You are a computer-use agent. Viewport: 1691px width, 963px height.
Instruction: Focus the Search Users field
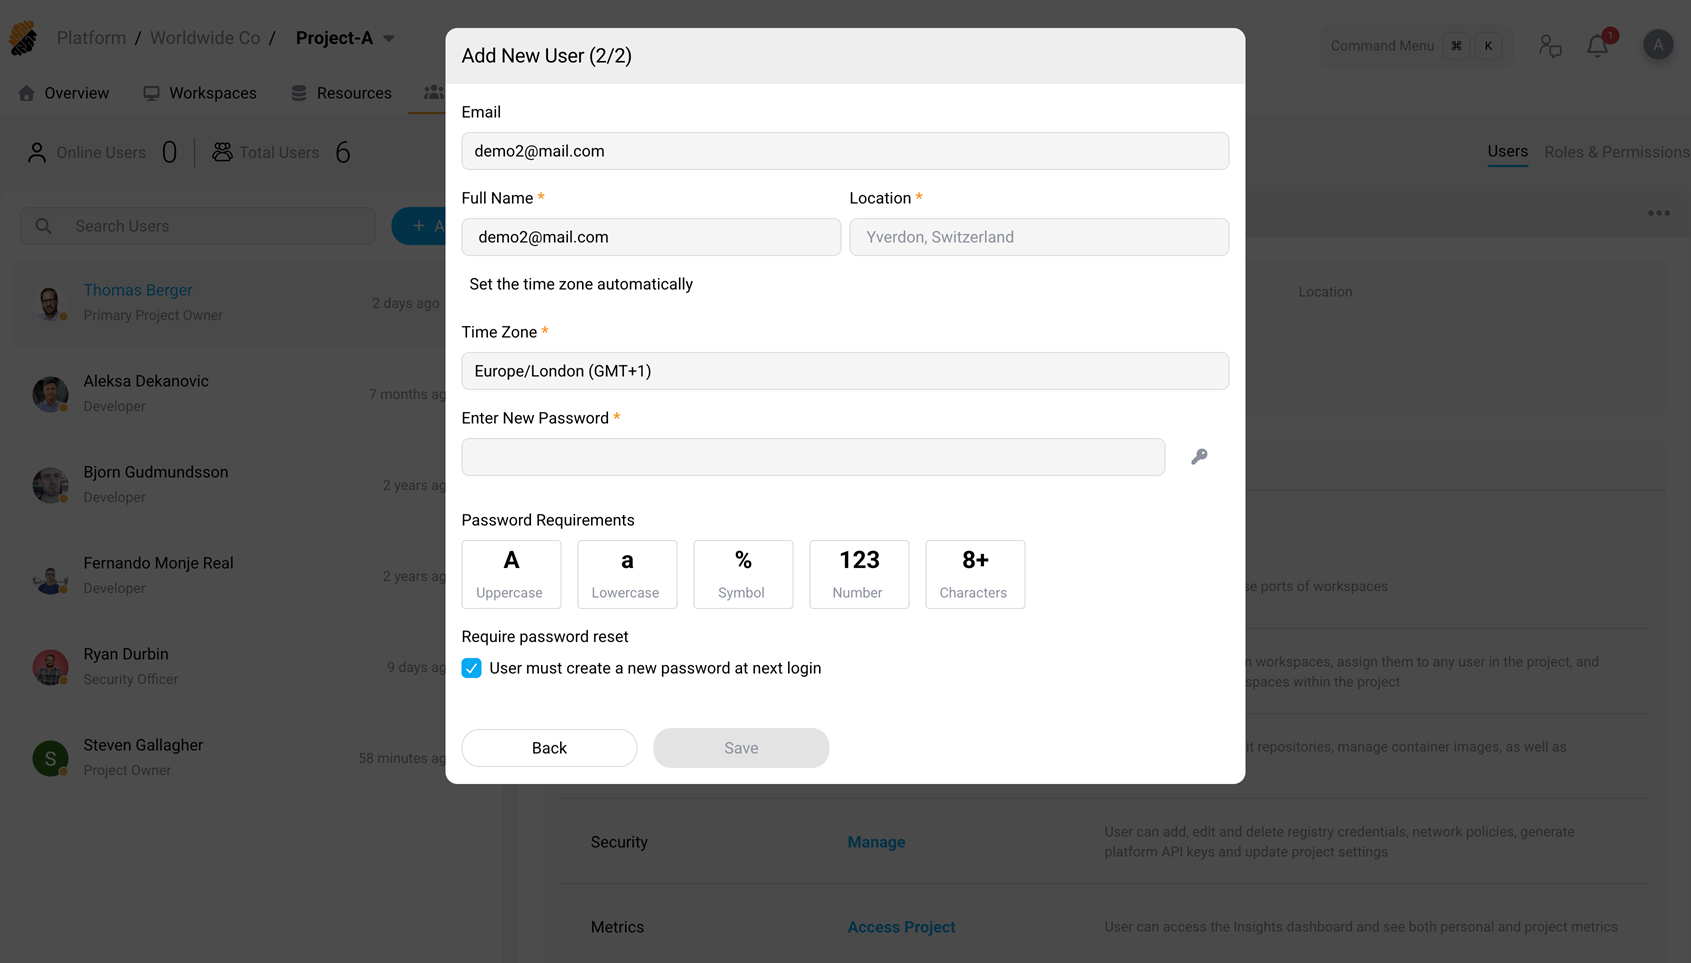pos(198,226)
